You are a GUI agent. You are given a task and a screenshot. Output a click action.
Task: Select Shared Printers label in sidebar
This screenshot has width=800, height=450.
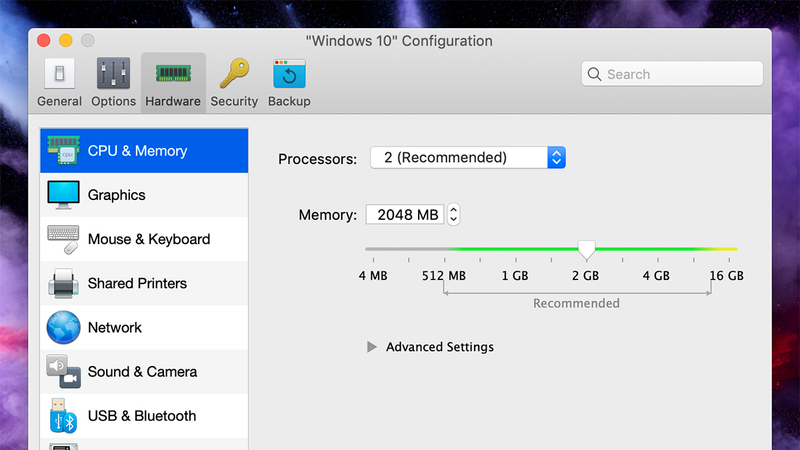coord(137,283)
